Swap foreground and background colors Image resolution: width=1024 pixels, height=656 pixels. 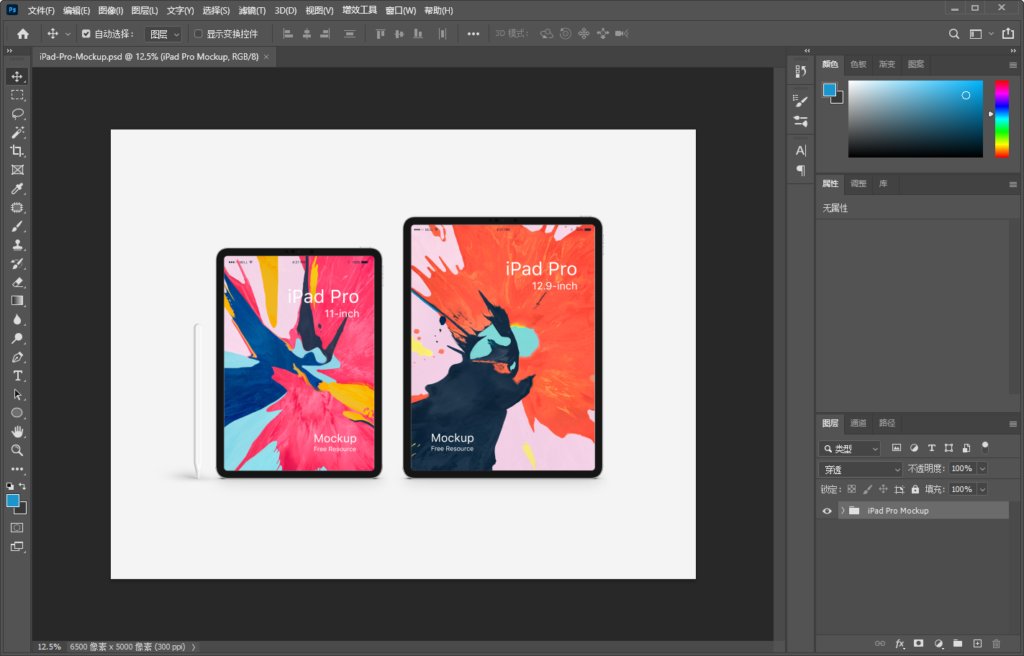[x=22, y=486]
